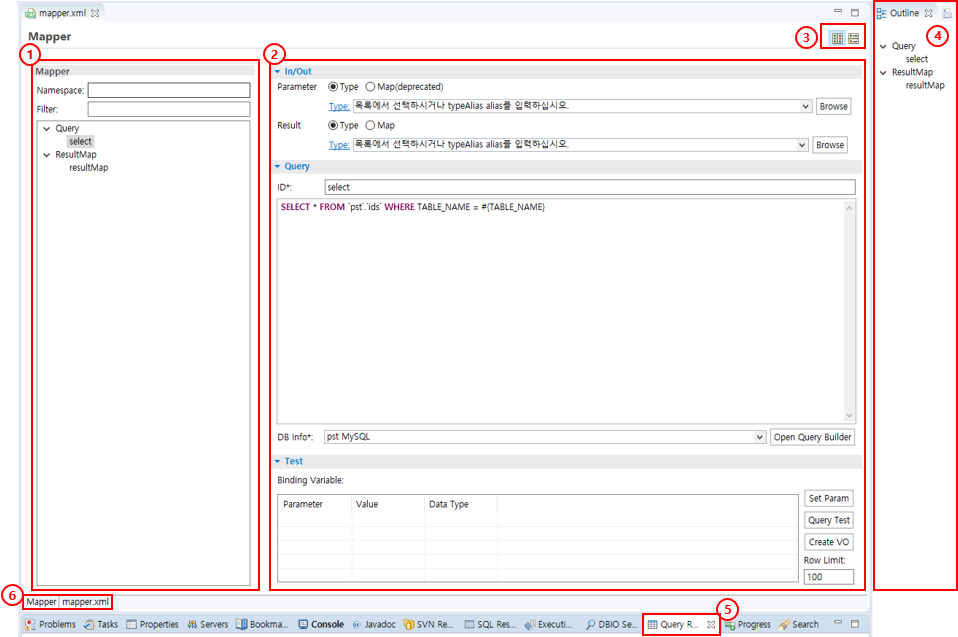Switch to list layout view in editor toolbar

pyautogui.click(x=853, y=37)
